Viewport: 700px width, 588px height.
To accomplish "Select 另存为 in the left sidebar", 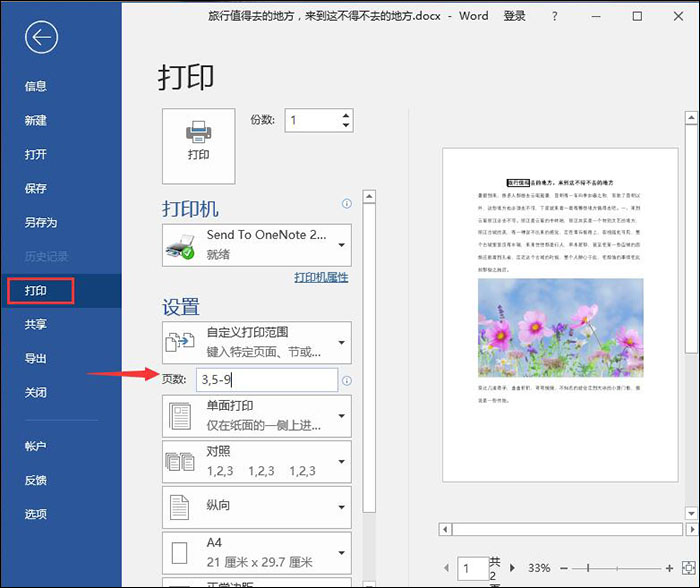I will tap(41, 223).
